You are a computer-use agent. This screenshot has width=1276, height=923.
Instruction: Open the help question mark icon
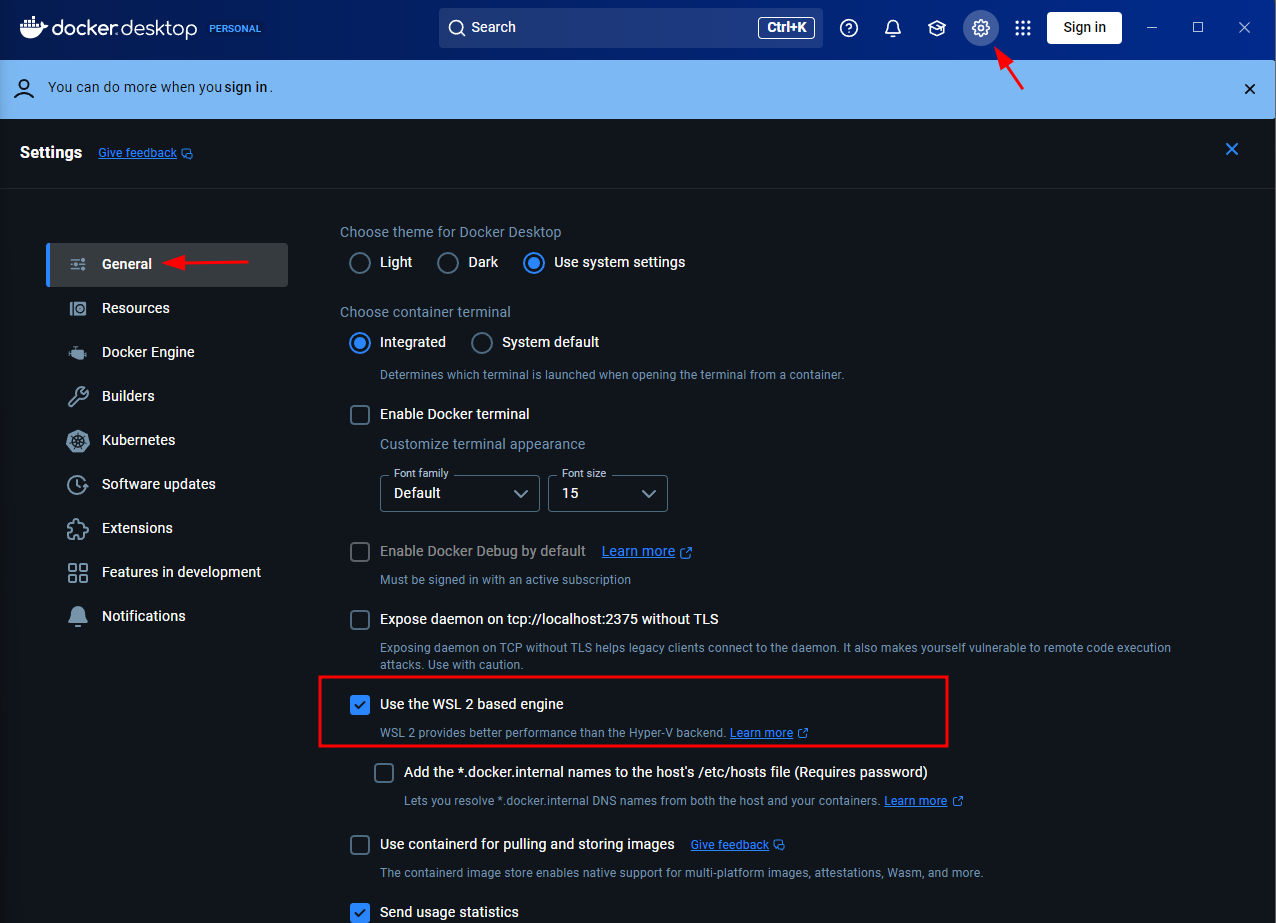pos(849,28)
